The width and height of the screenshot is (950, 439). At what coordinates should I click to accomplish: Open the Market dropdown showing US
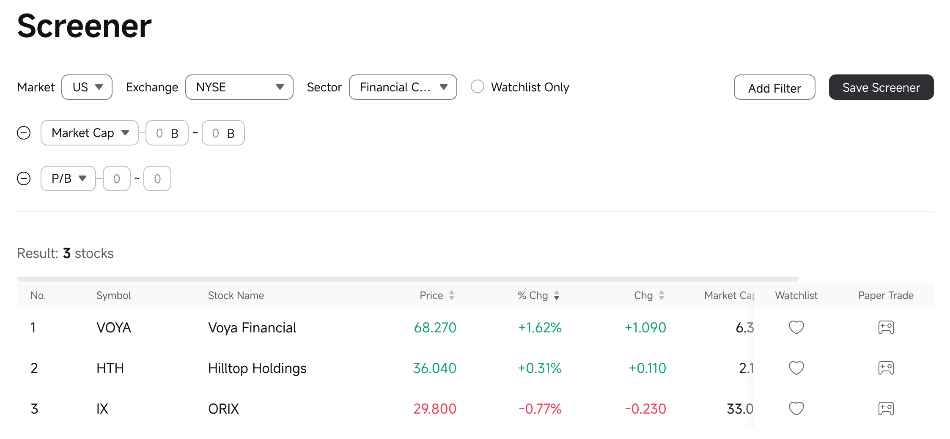click(x=87, y=87)
